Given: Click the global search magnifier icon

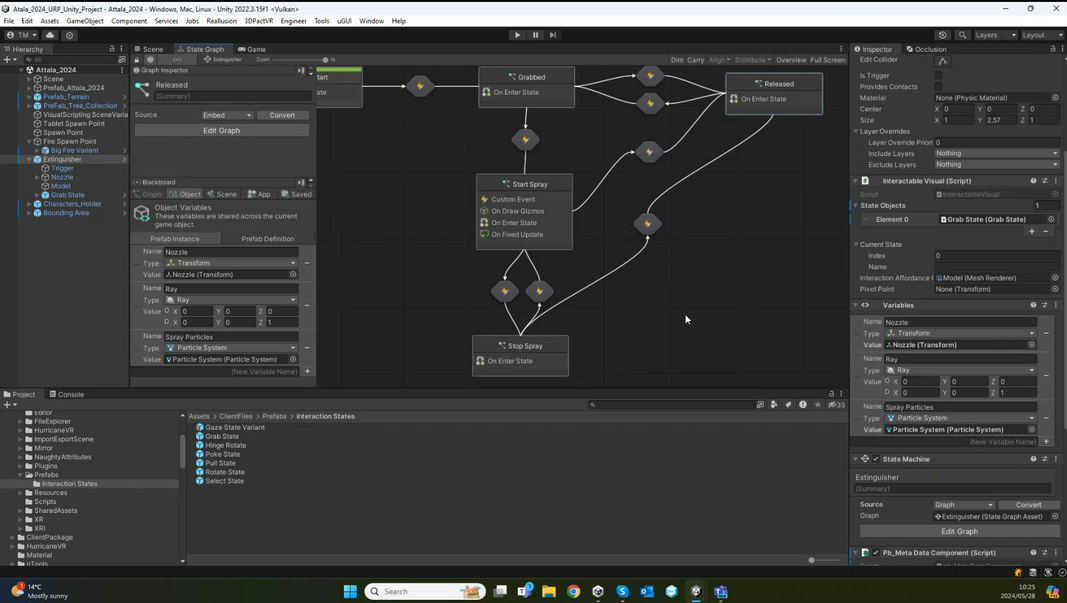Looking at the screenshot, I should (962, 35).
